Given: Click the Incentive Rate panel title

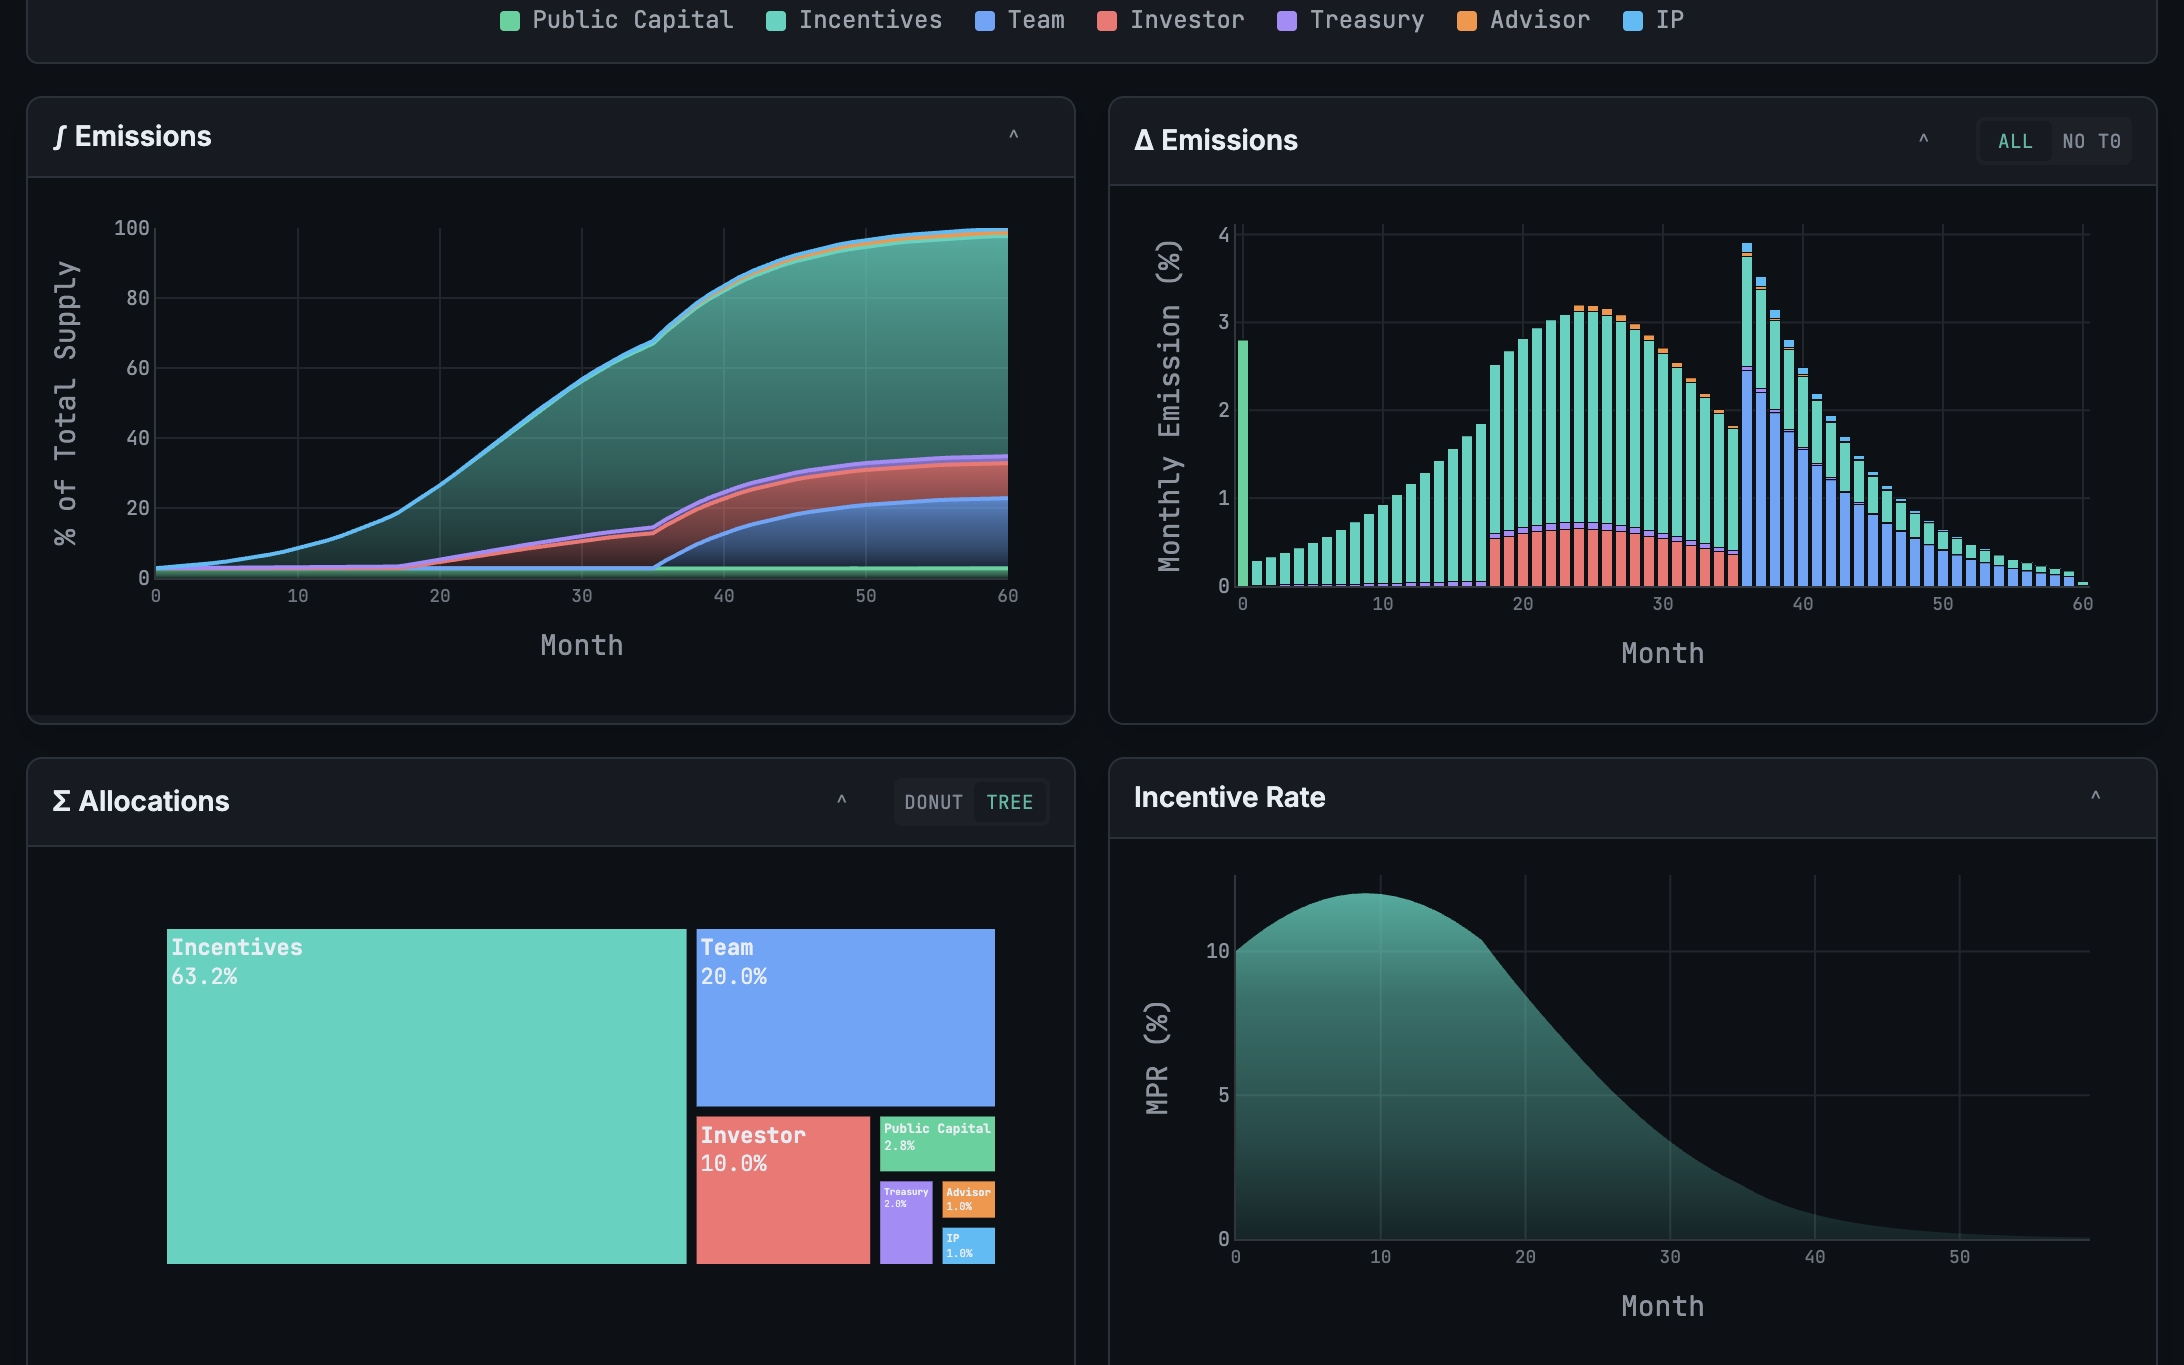Looking at the screenshot, I should tap(1230, 797).
